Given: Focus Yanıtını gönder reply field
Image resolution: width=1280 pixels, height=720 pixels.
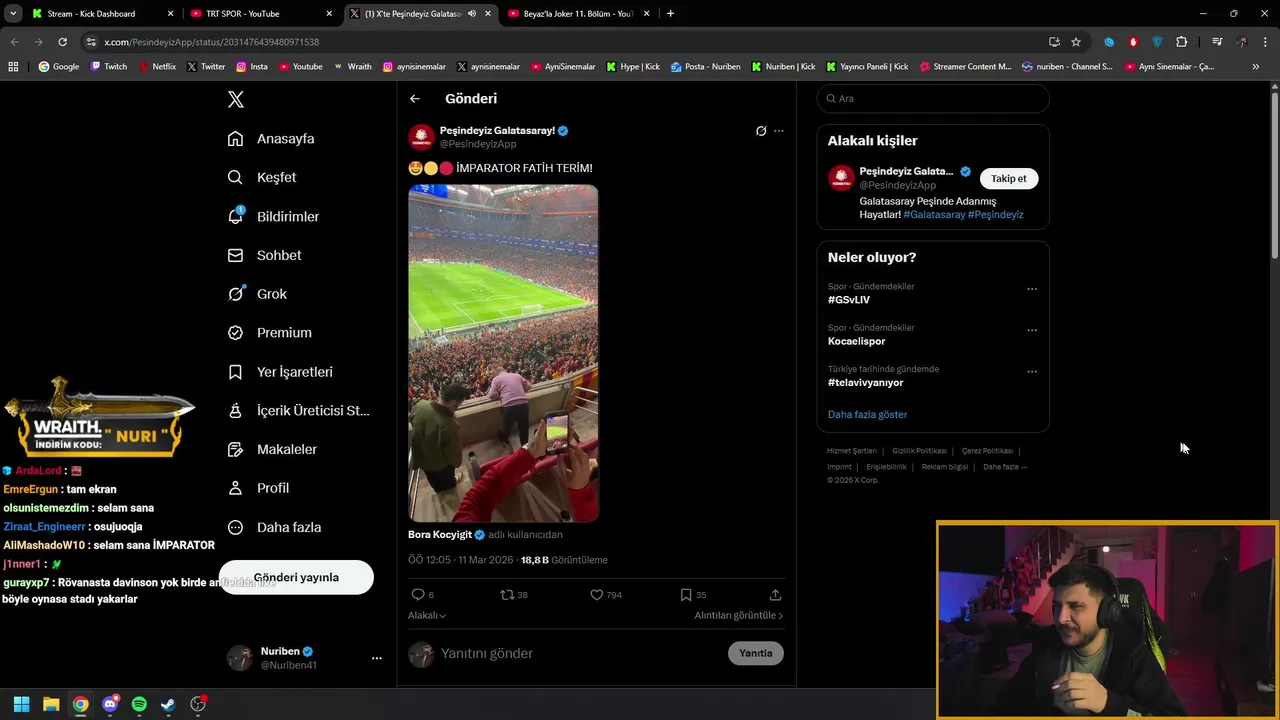Looking at the screenshot, I should [x=580, y=653].
